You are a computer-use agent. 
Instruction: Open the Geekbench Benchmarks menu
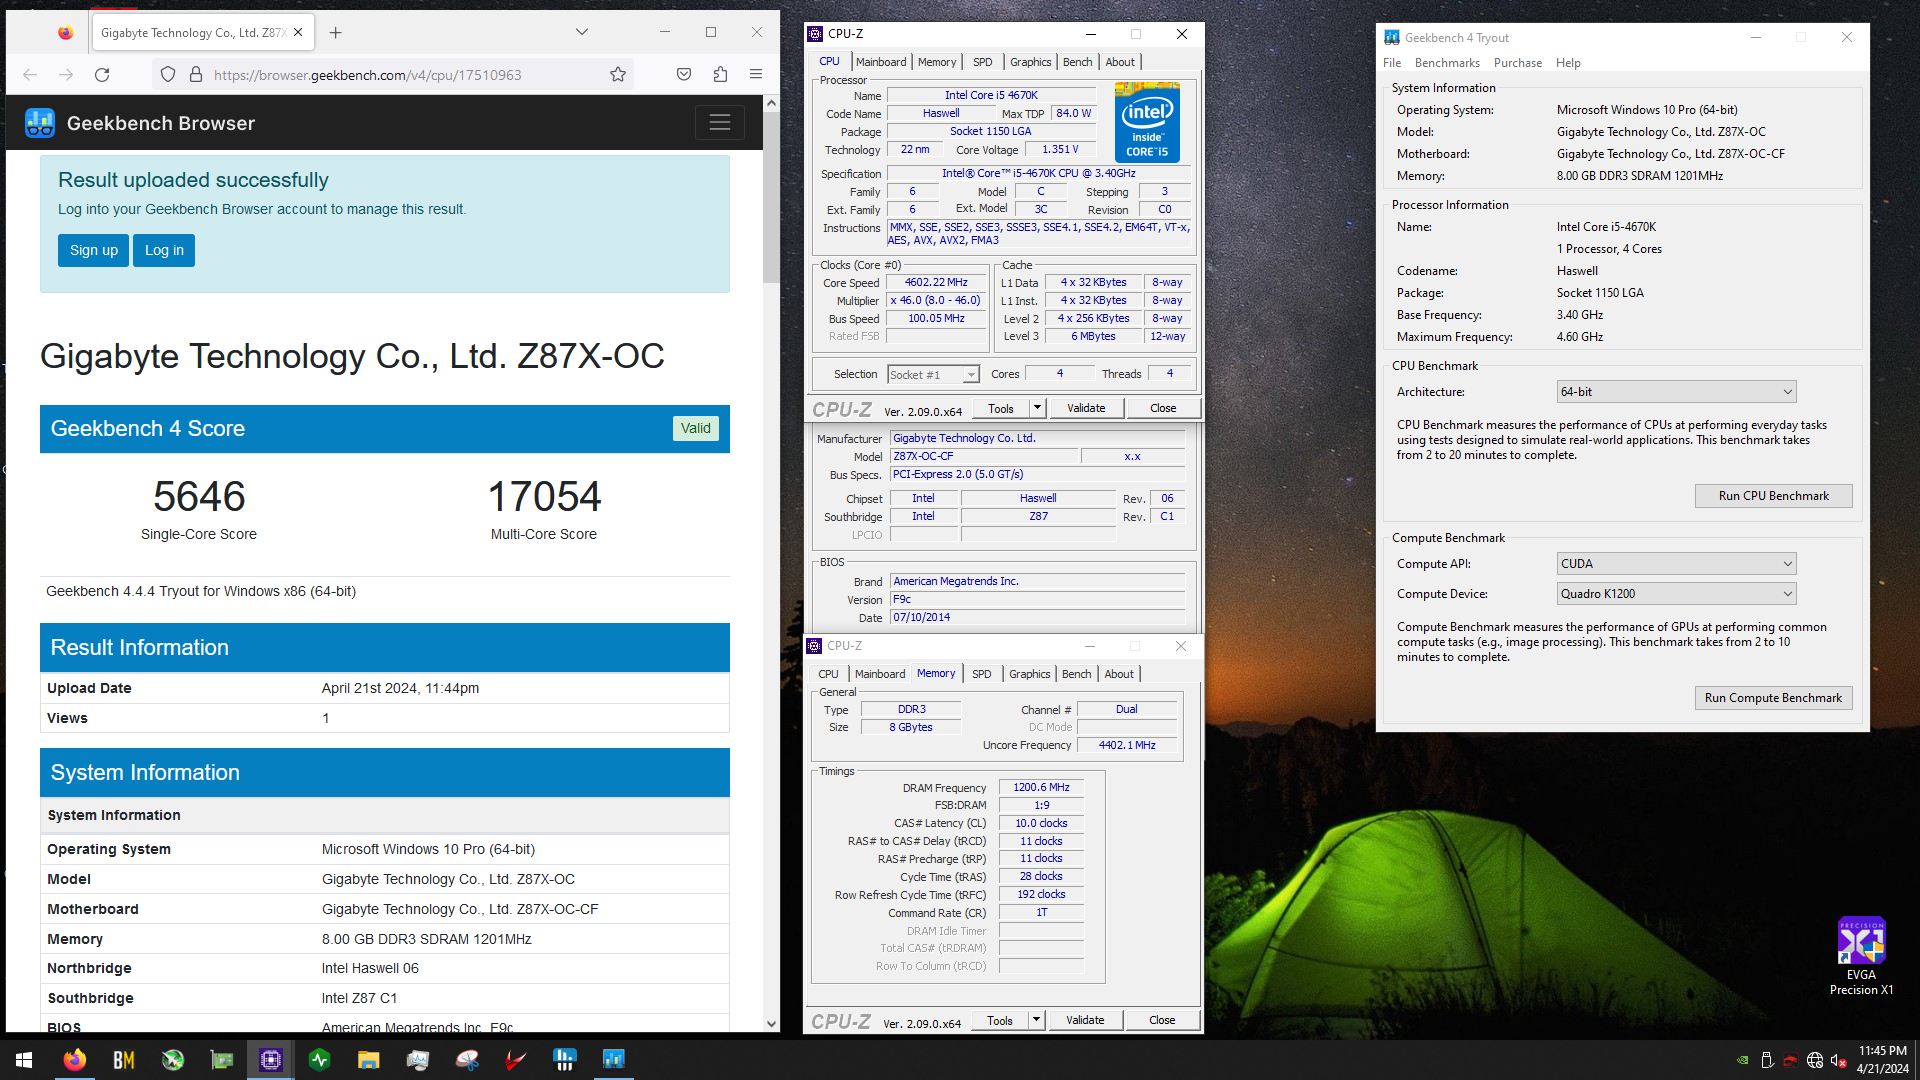point(1447,63)
